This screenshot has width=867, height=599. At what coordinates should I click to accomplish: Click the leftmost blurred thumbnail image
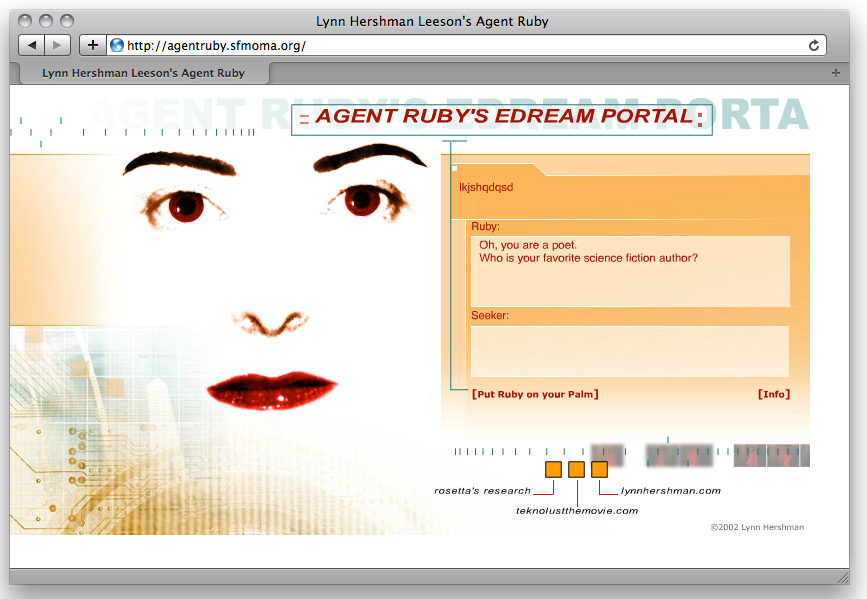click(607, 455)
